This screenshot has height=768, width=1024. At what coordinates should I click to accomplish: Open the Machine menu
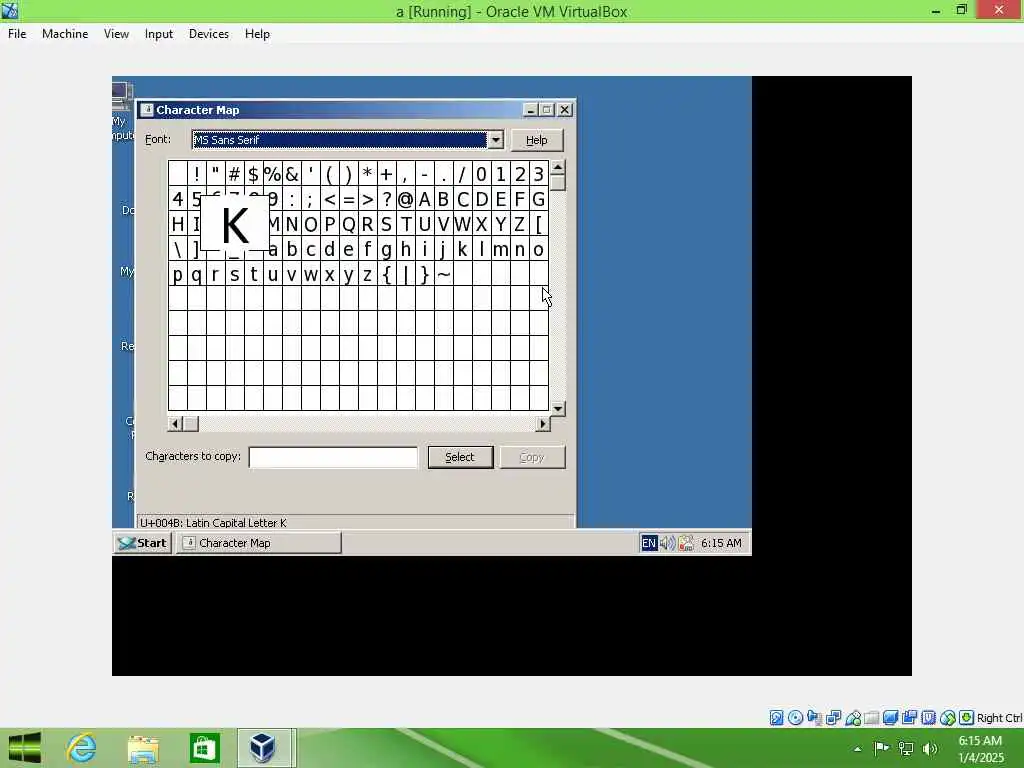65,34
